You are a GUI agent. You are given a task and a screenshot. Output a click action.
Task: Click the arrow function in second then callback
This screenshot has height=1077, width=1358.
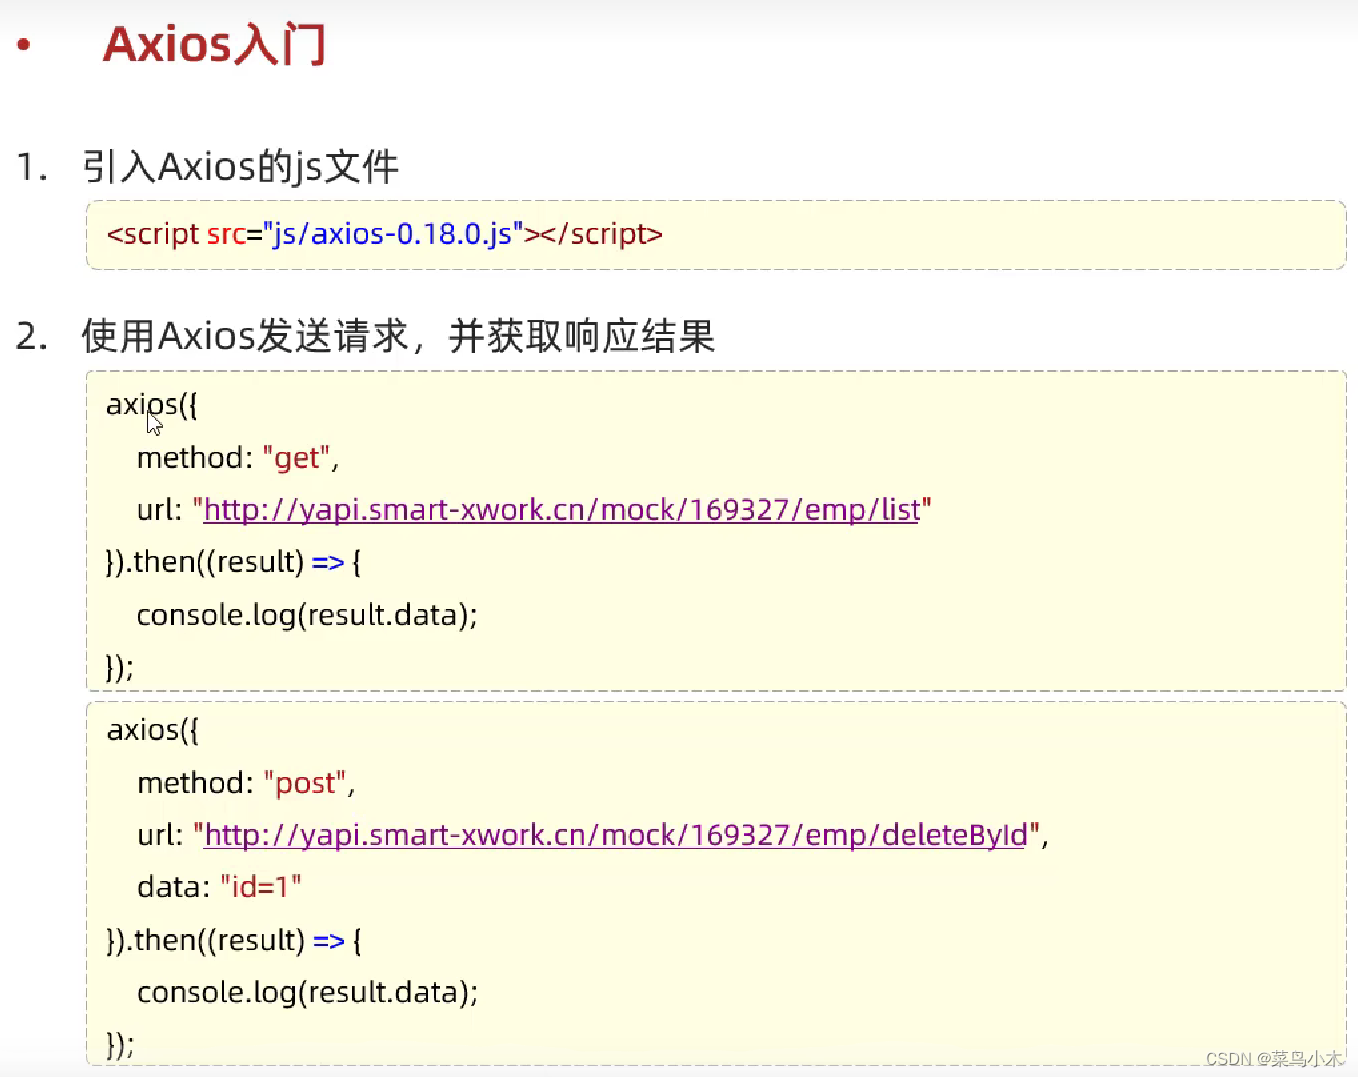[327, 940]
